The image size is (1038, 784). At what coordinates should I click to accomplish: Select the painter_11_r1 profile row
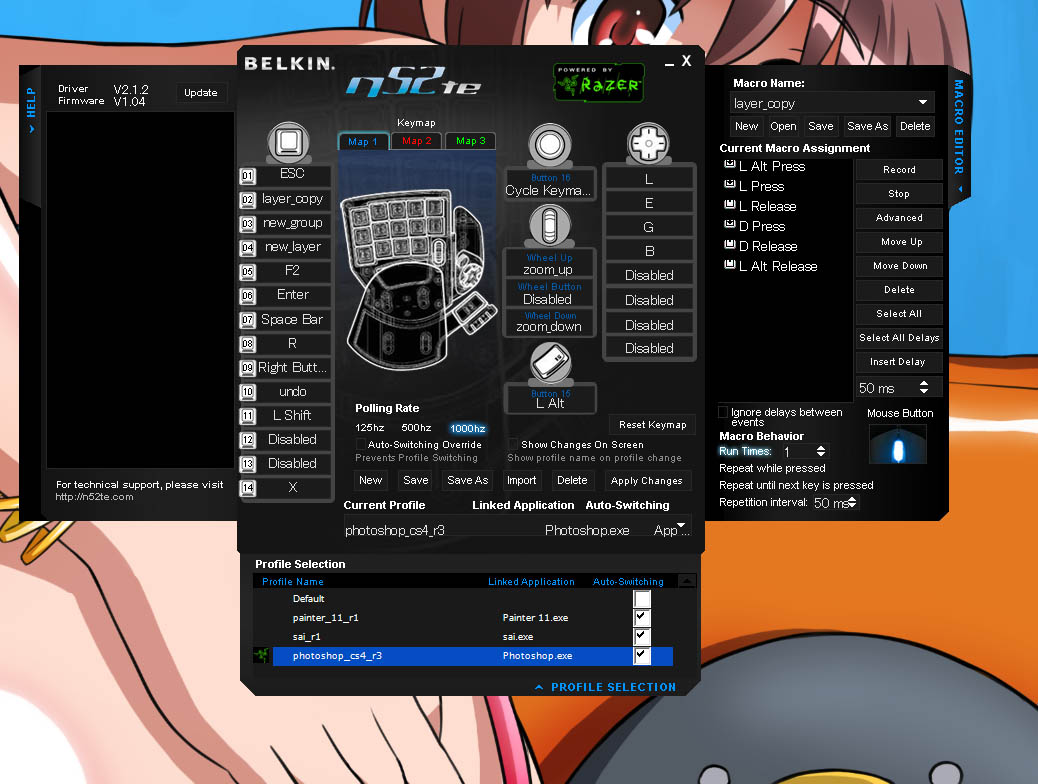click(x=473, y=618)
